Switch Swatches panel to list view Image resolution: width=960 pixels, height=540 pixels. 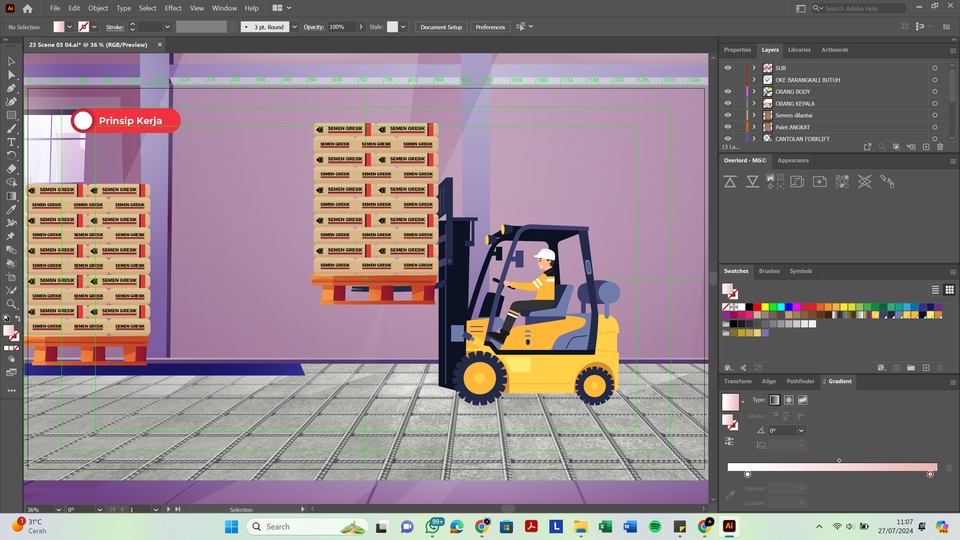(935, 290)
